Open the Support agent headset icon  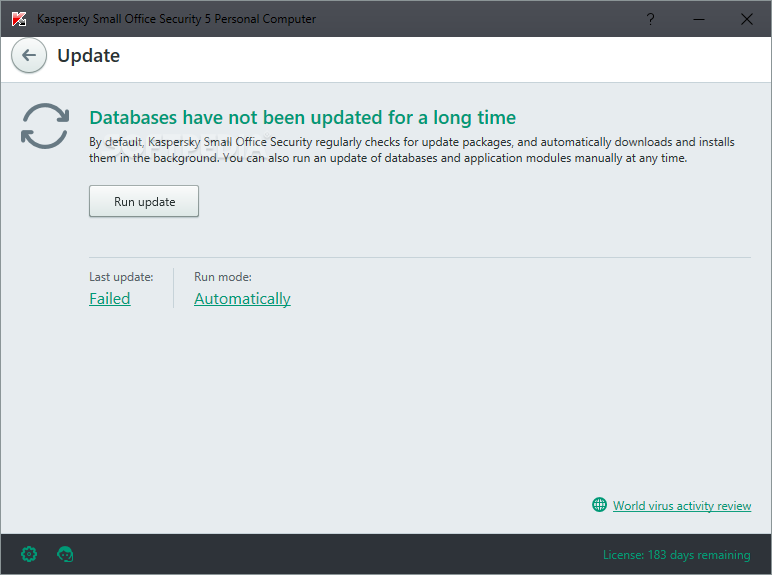click(x=65, y=554)
